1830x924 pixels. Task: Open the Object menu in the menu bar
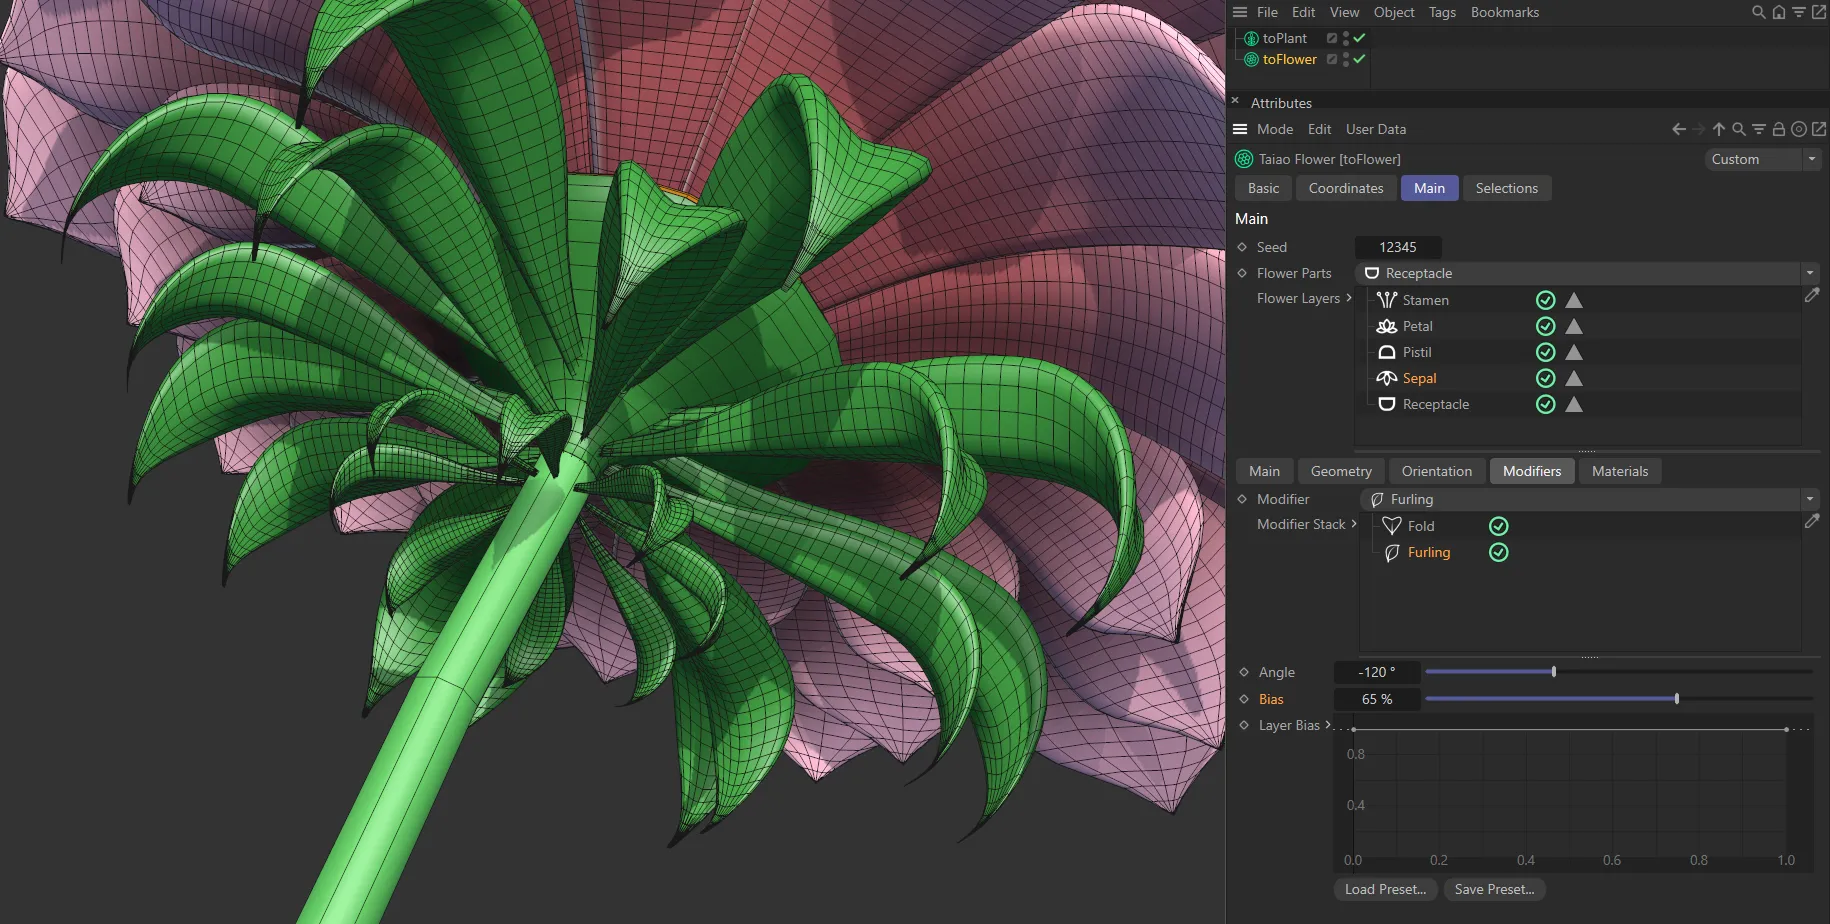coord(1393,12)
